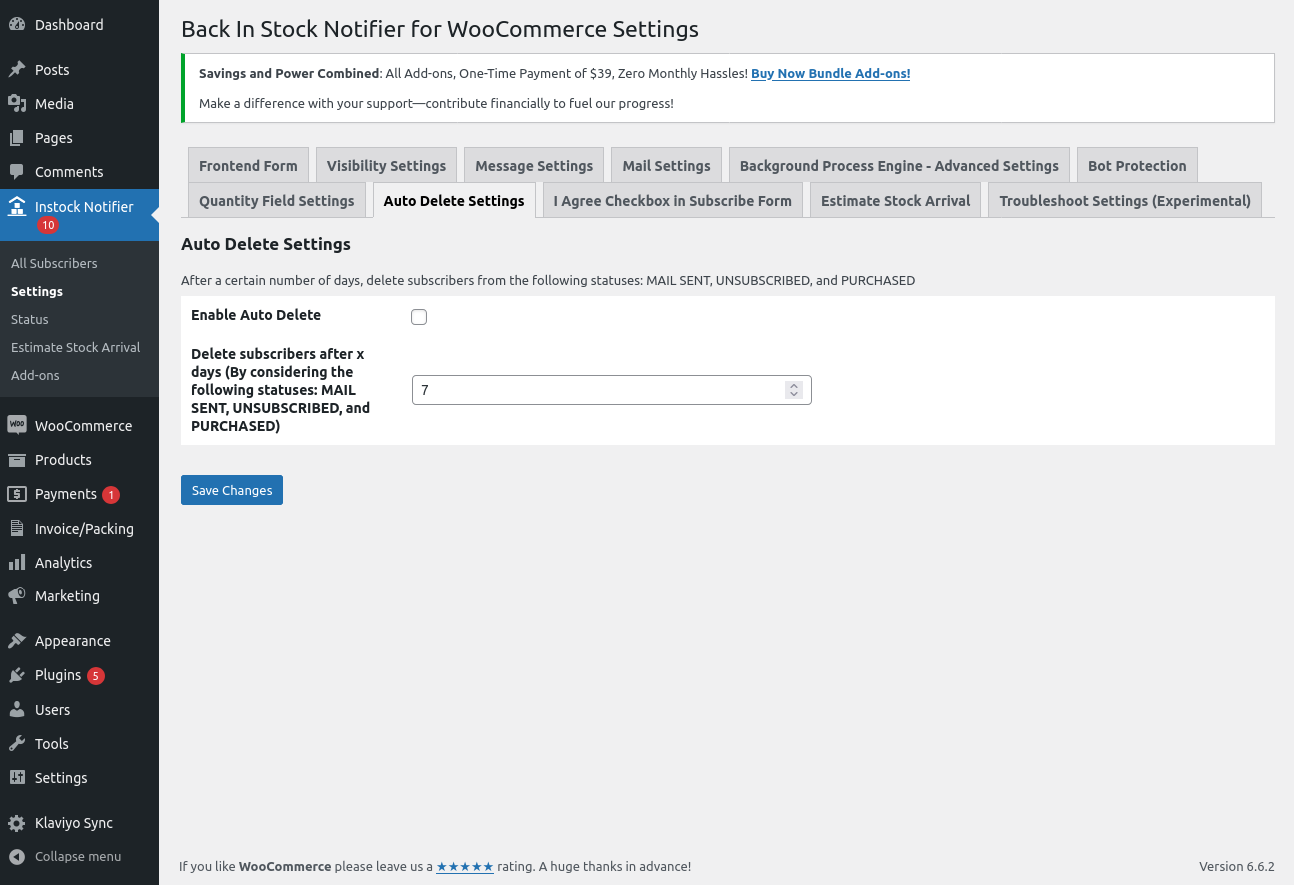Image resolution: width=1294 pixels, height=885 pixels.
Task: Click the Analytics bar chart icon
Action: (17, 563)
